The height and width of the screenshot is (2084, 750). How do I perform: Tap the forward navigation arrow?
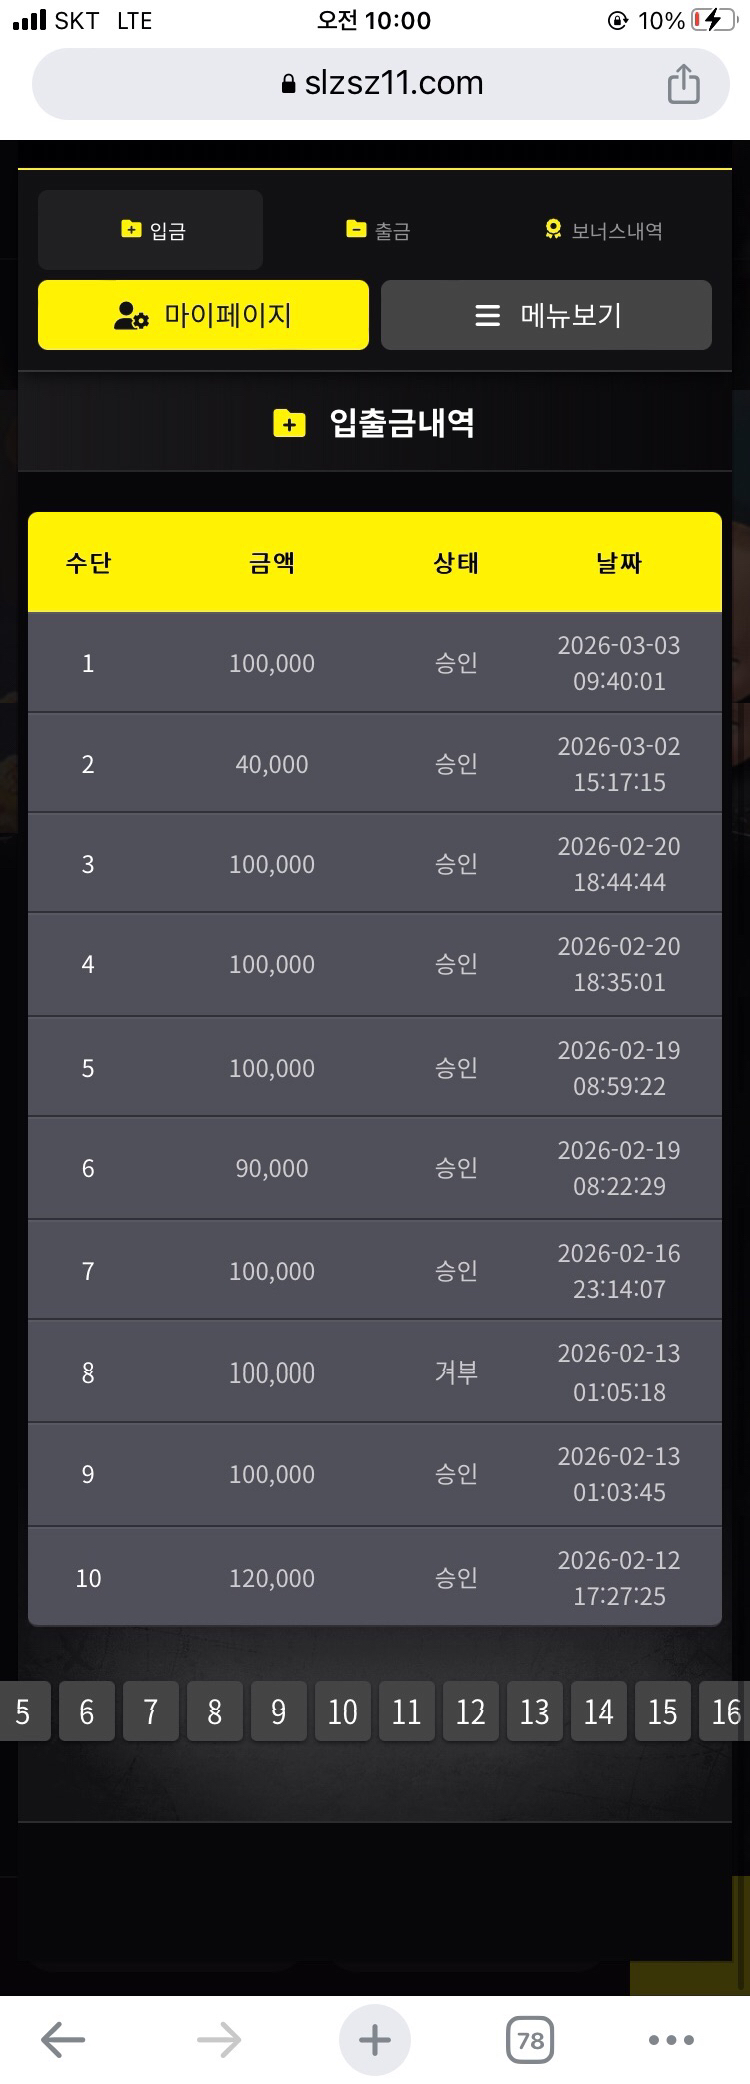tap(219, 2039)
